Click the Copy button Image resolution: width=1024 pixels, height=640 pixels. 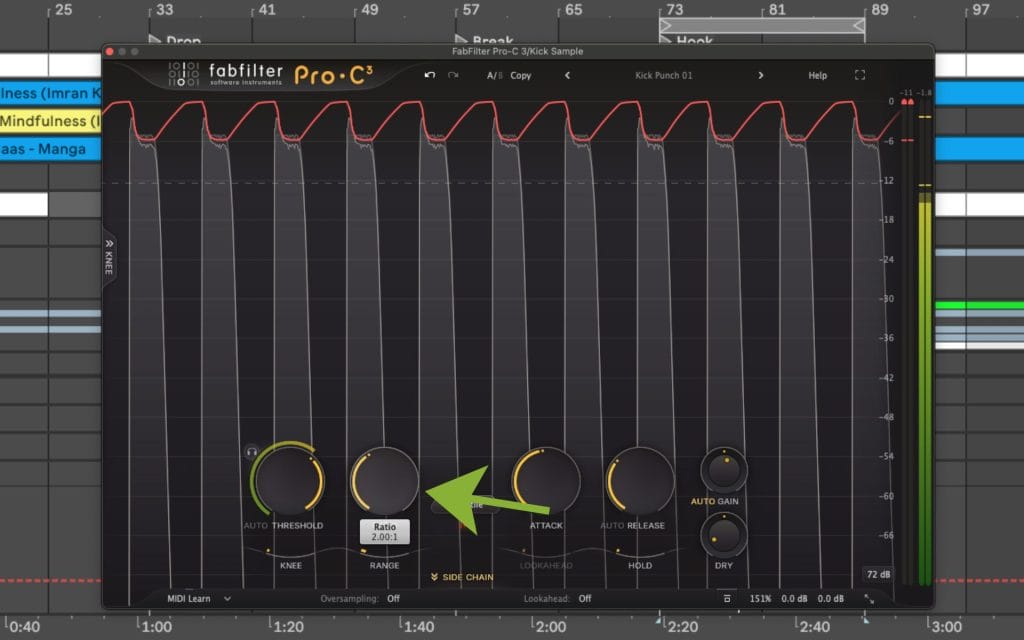click(521, 75)
